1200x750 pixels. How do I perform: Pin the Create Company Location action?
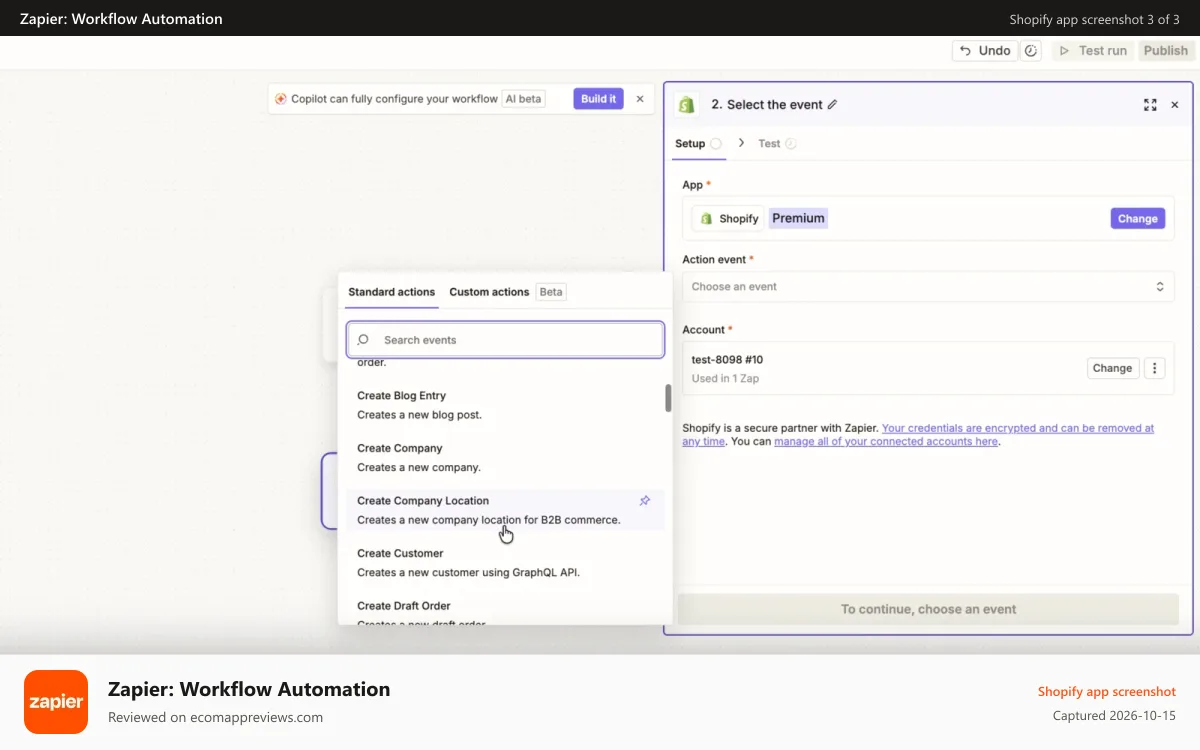tap(645, 500)
